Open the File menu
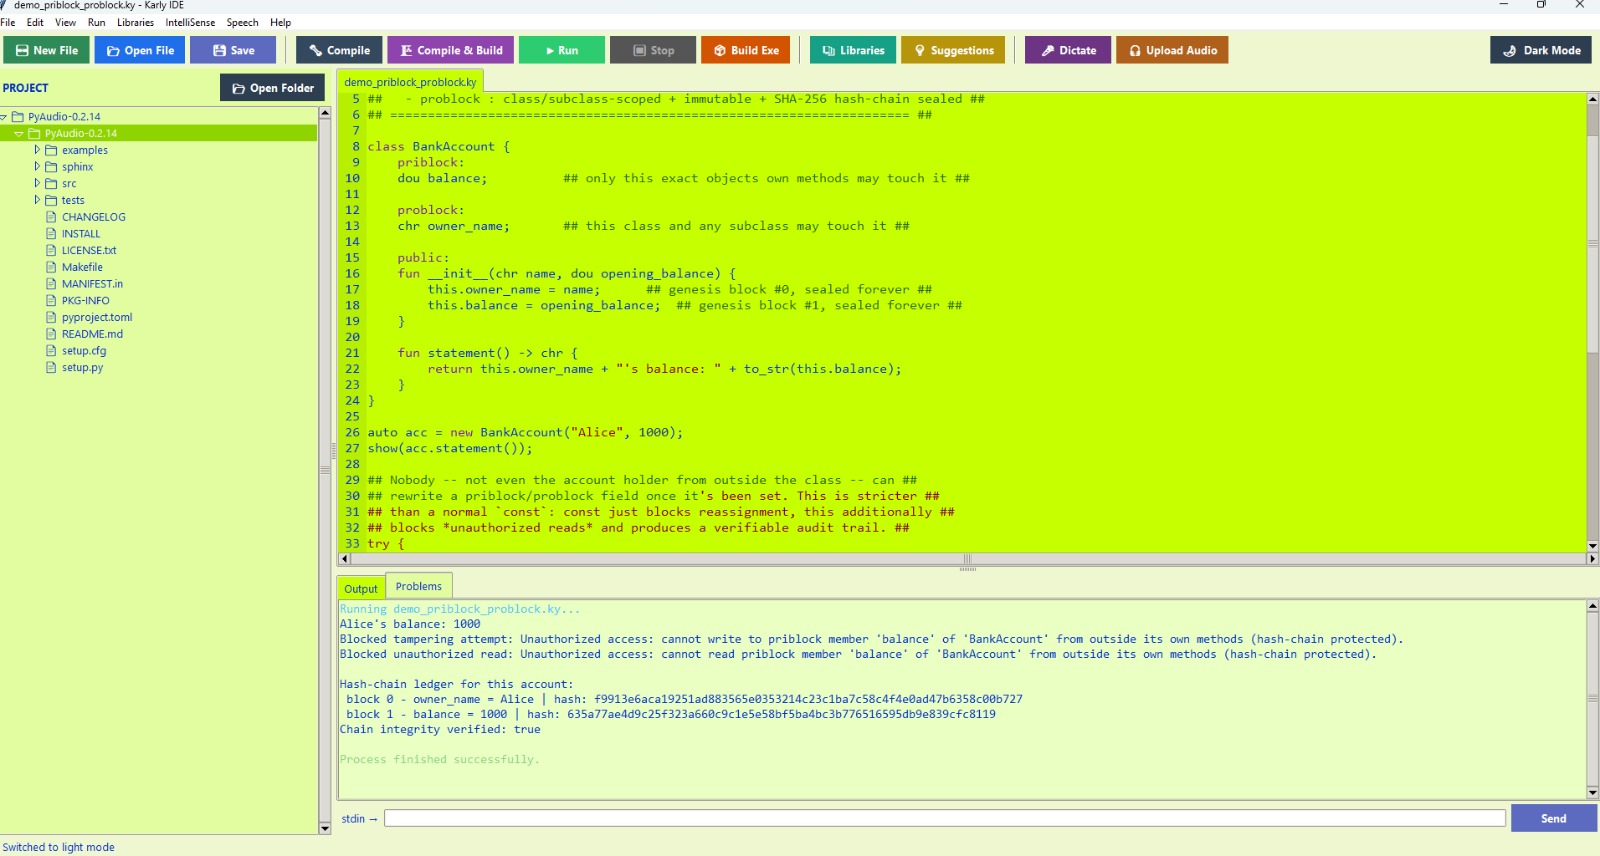Viewport: 1600px width, 856px height. click(x=8, y=22)
